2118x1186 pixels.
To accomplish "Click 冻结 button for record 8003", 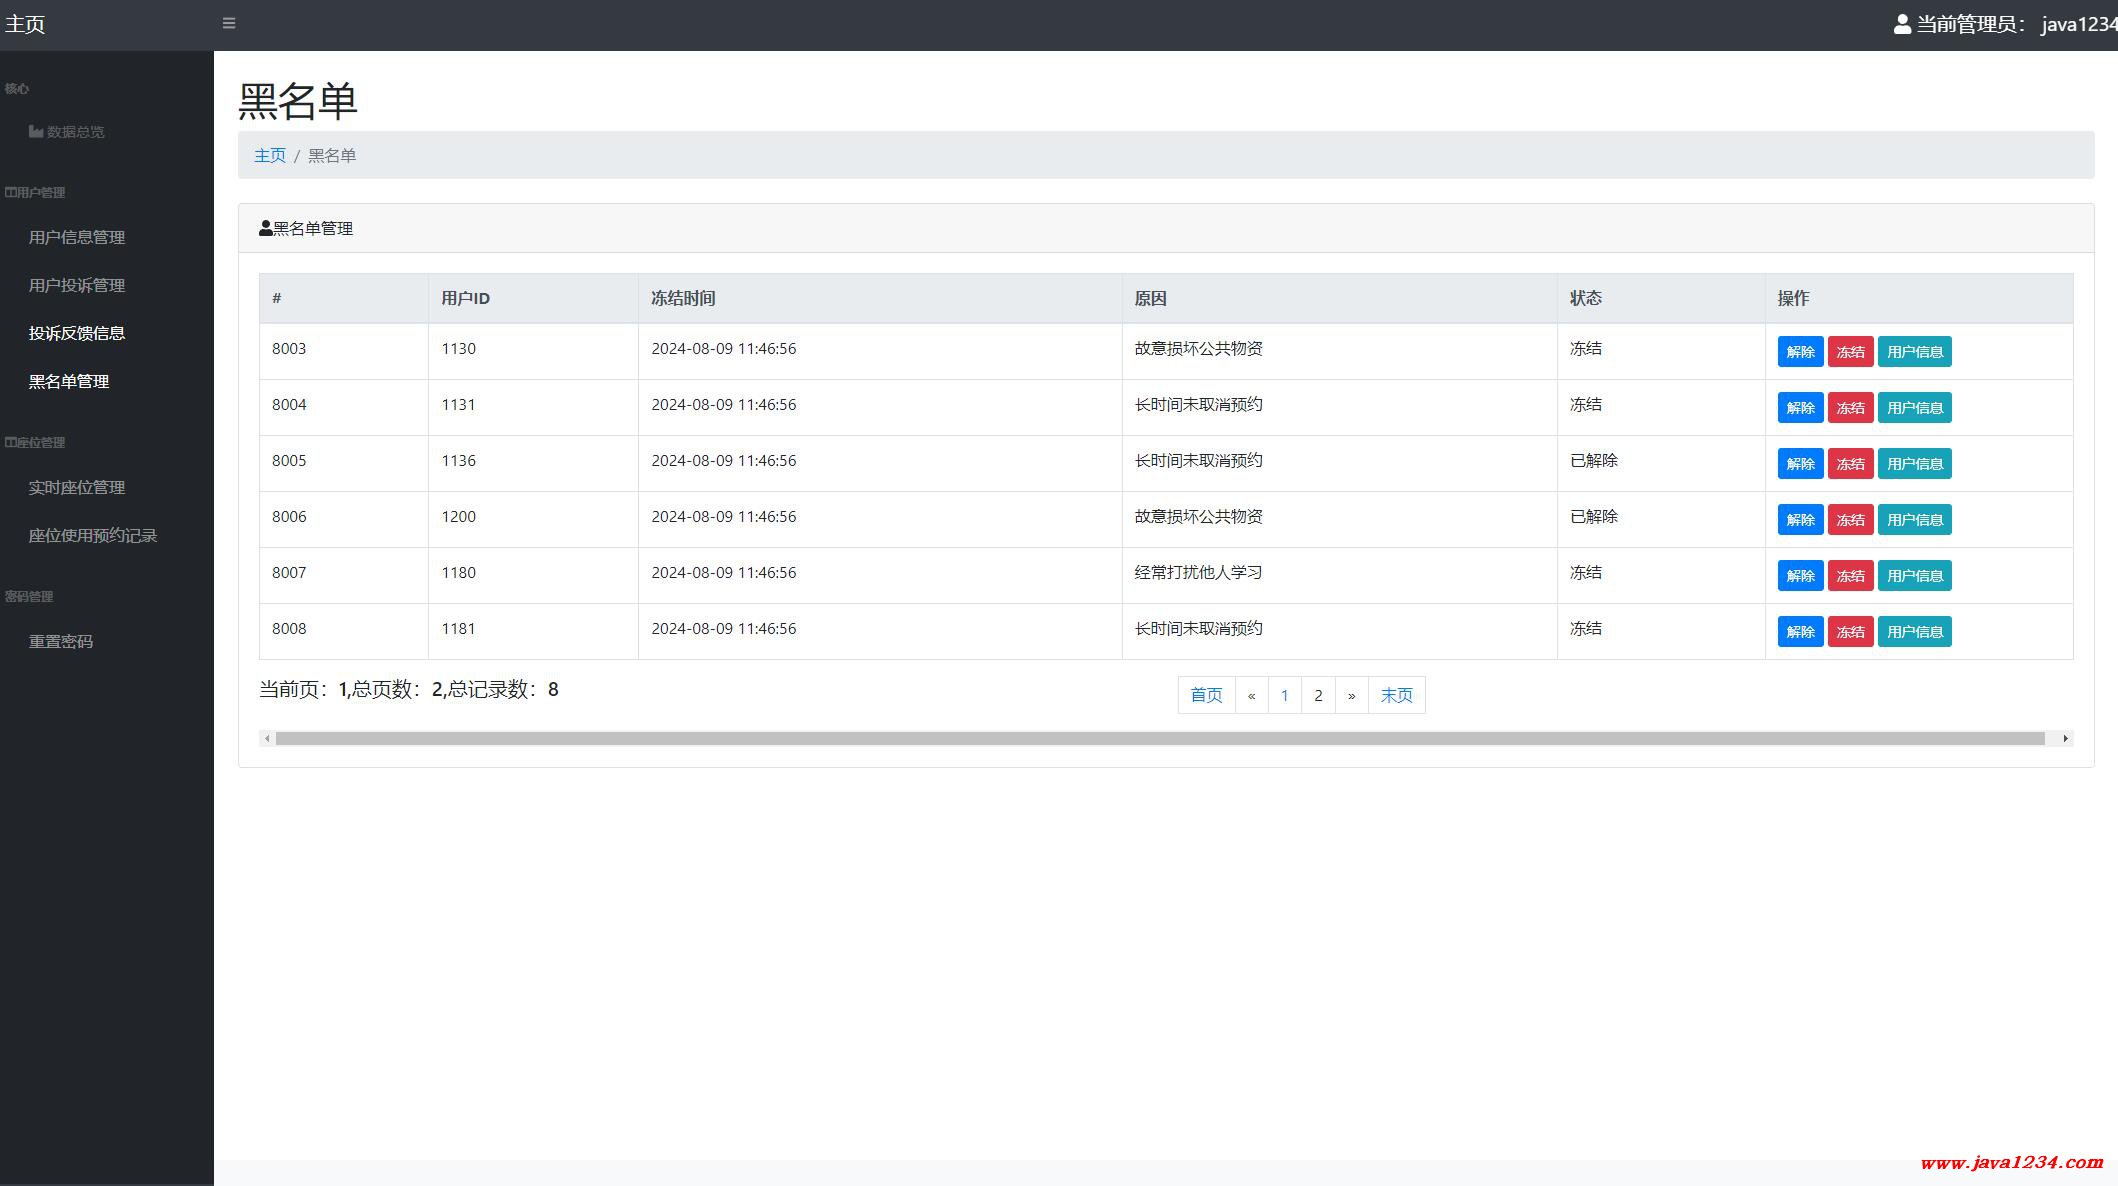I will pyautogui.click(x=1850, y=352).
